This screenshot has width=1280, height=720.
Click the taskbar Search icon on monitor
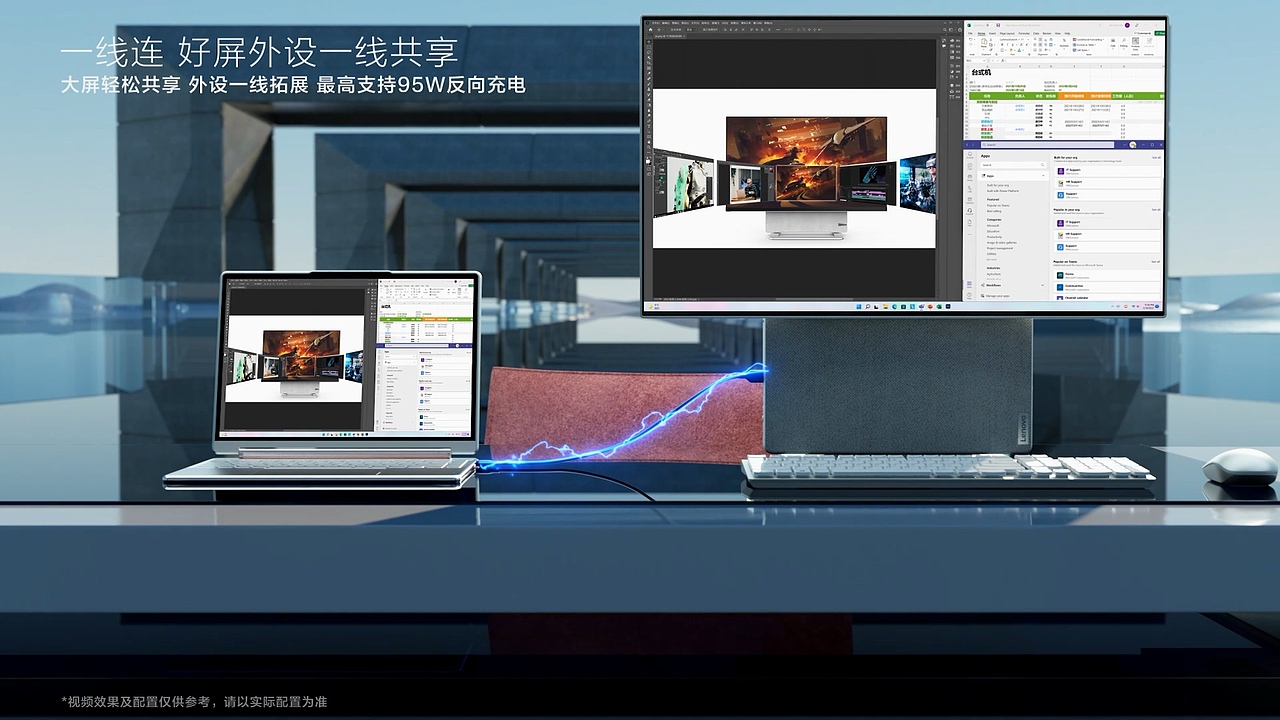click(867, 306)
